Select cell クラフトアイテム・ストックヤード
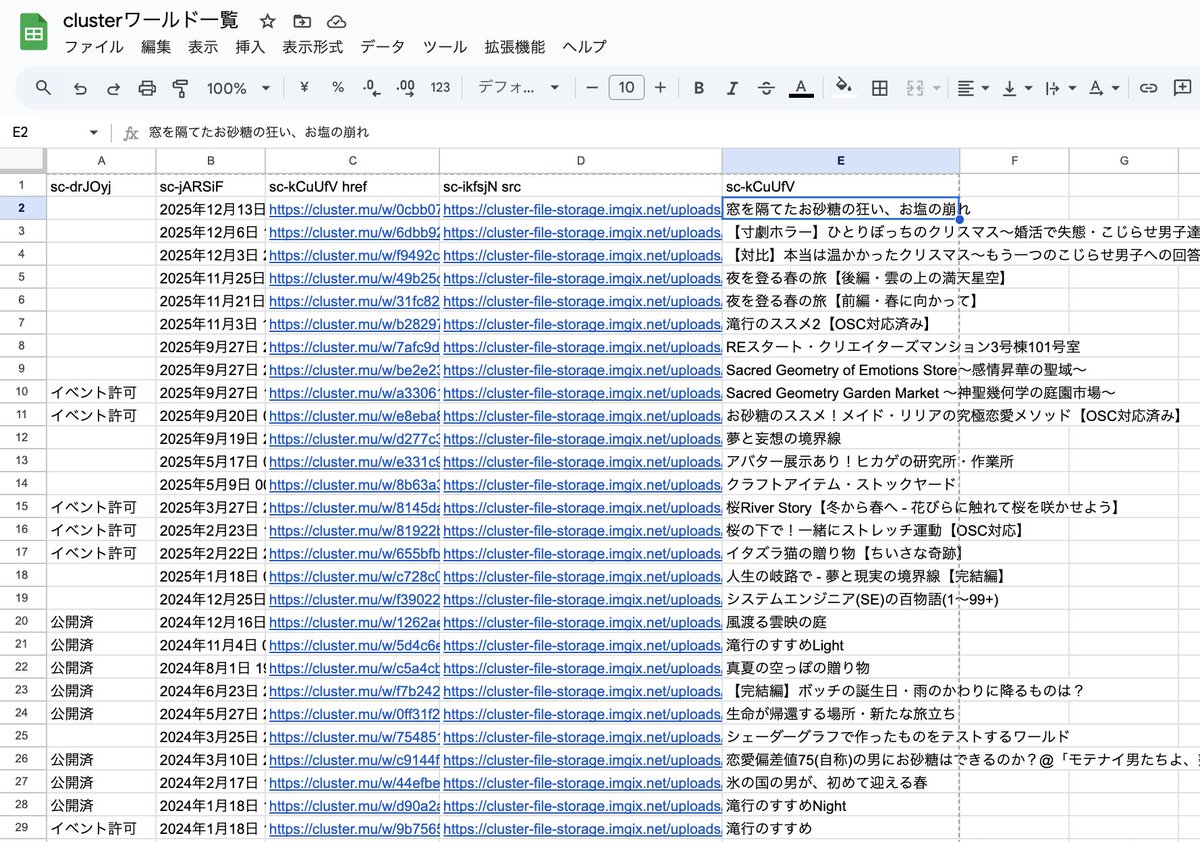This screenshot has height=842, width=1200. 840,484
